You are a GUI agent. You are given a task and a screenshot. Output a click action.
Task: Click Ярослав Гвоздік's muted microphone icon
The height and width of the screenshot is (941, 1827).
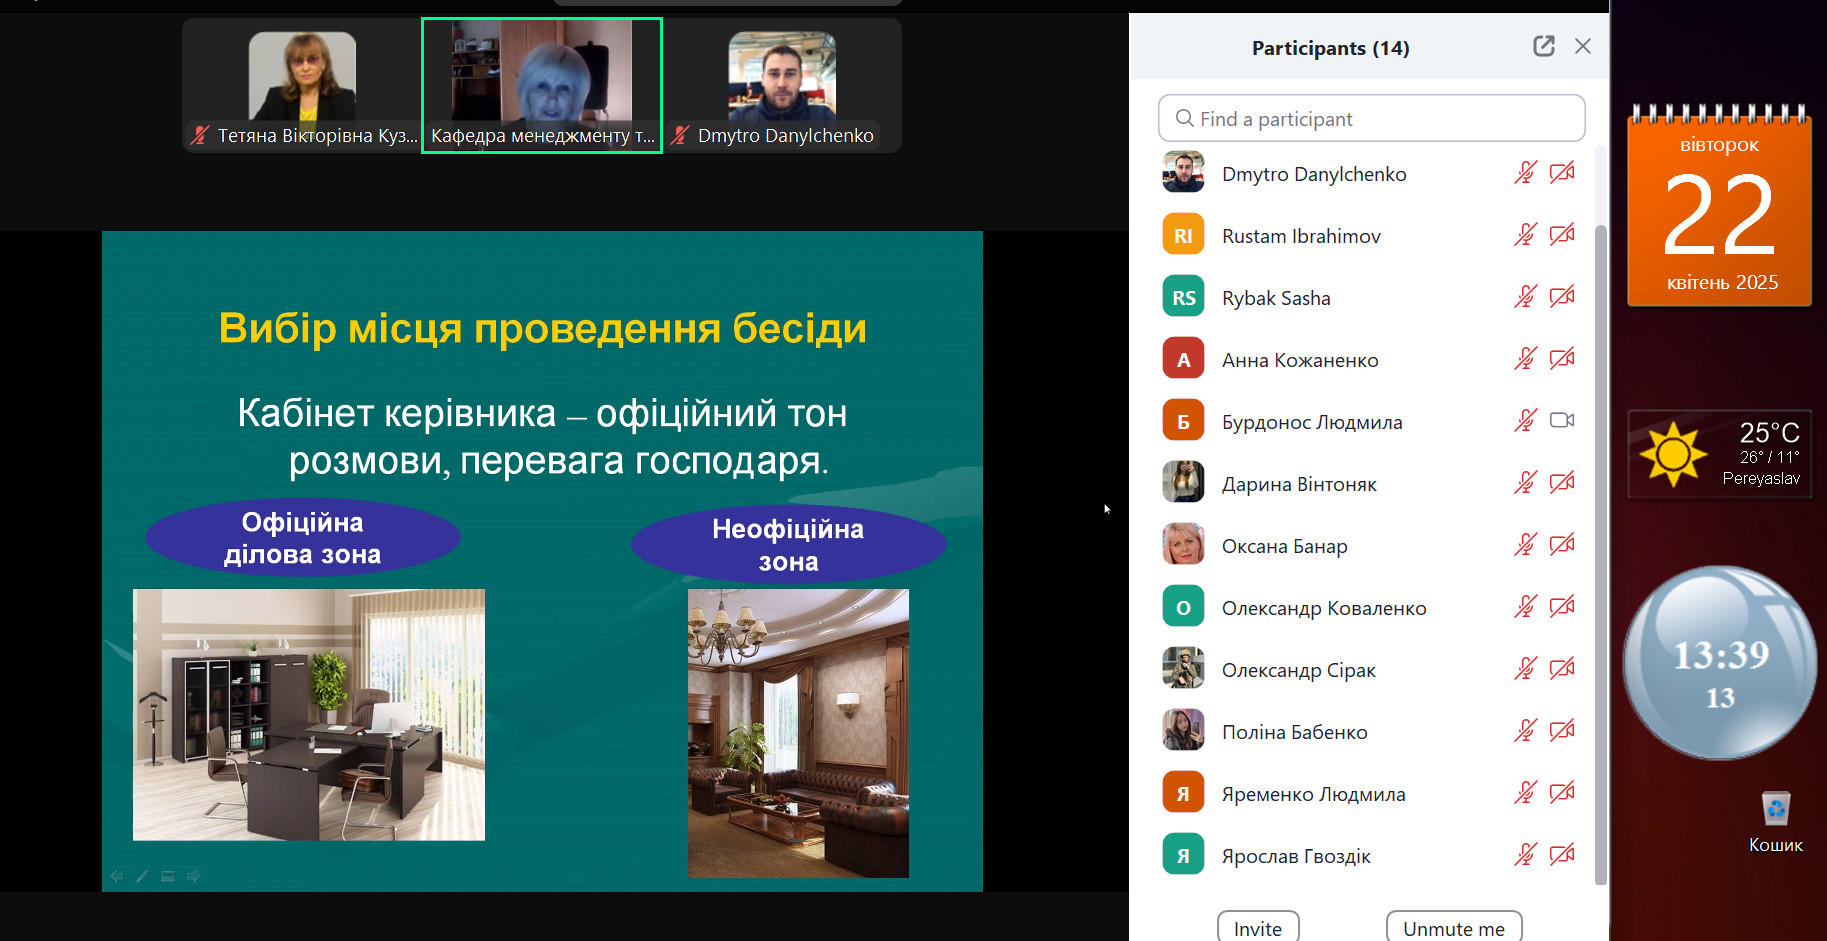pyautogui.click(x=1525, y=855)
